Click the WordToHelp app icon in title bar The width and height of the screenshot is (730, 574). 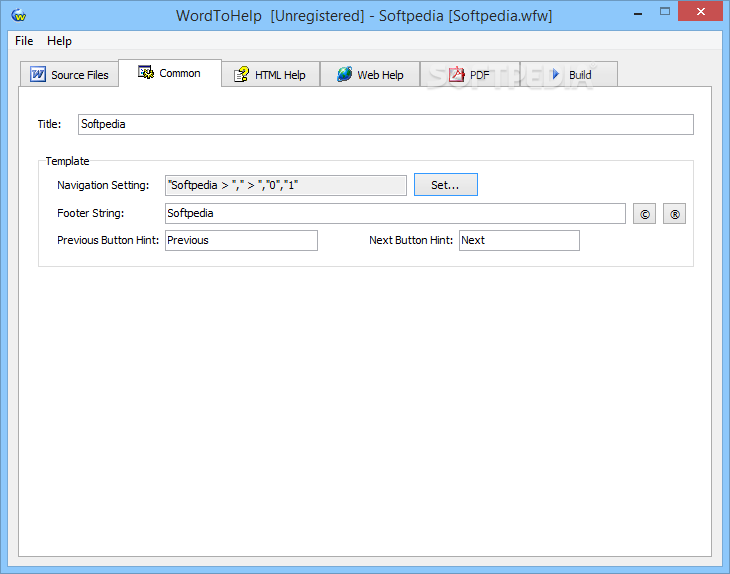click(19, 15)
